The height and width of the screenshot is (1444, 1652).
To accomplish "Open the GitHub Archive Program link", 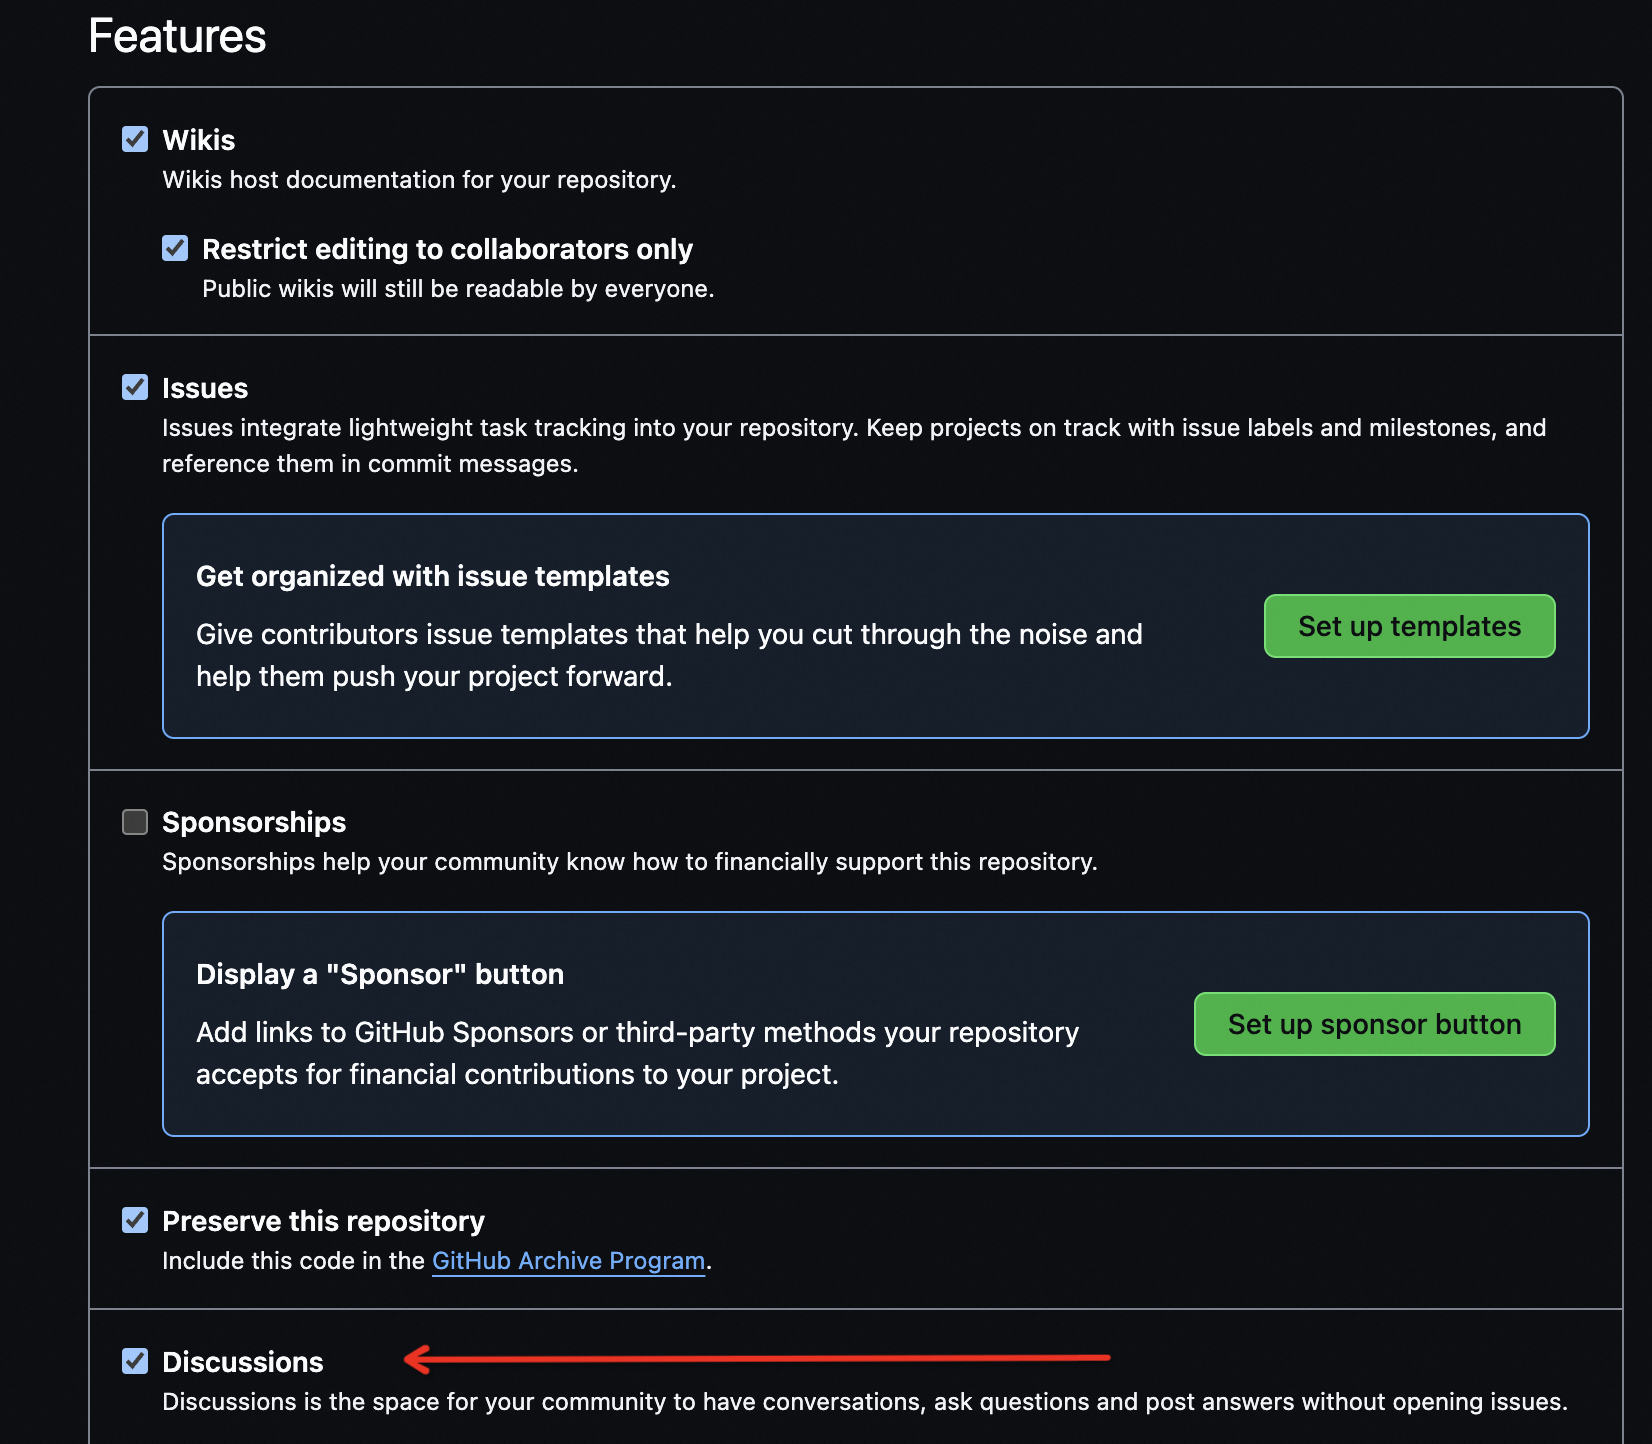I will [x=568, y=1261].
